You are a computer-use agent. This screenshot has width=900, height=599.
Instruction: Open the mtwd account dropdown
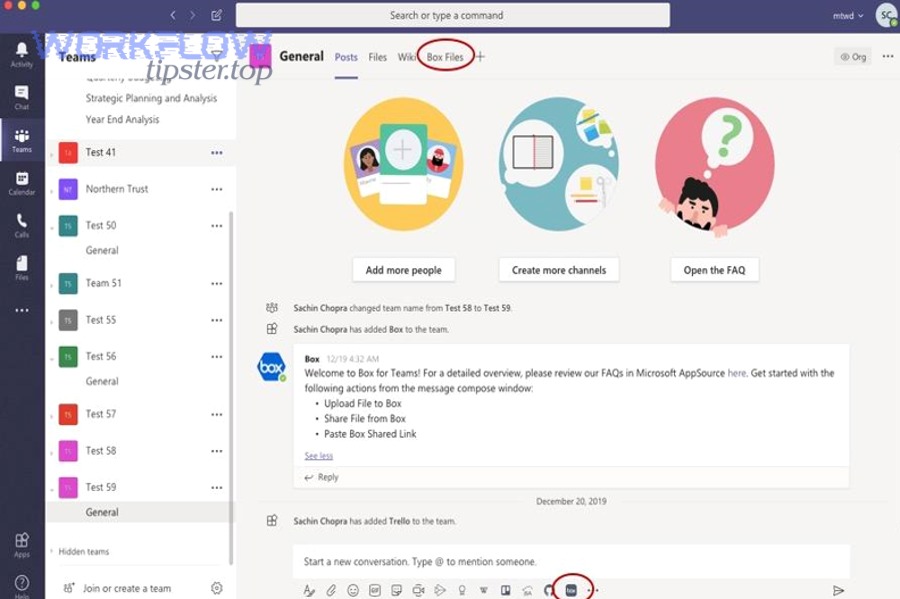pyautogui.click(x=848, y=16)
